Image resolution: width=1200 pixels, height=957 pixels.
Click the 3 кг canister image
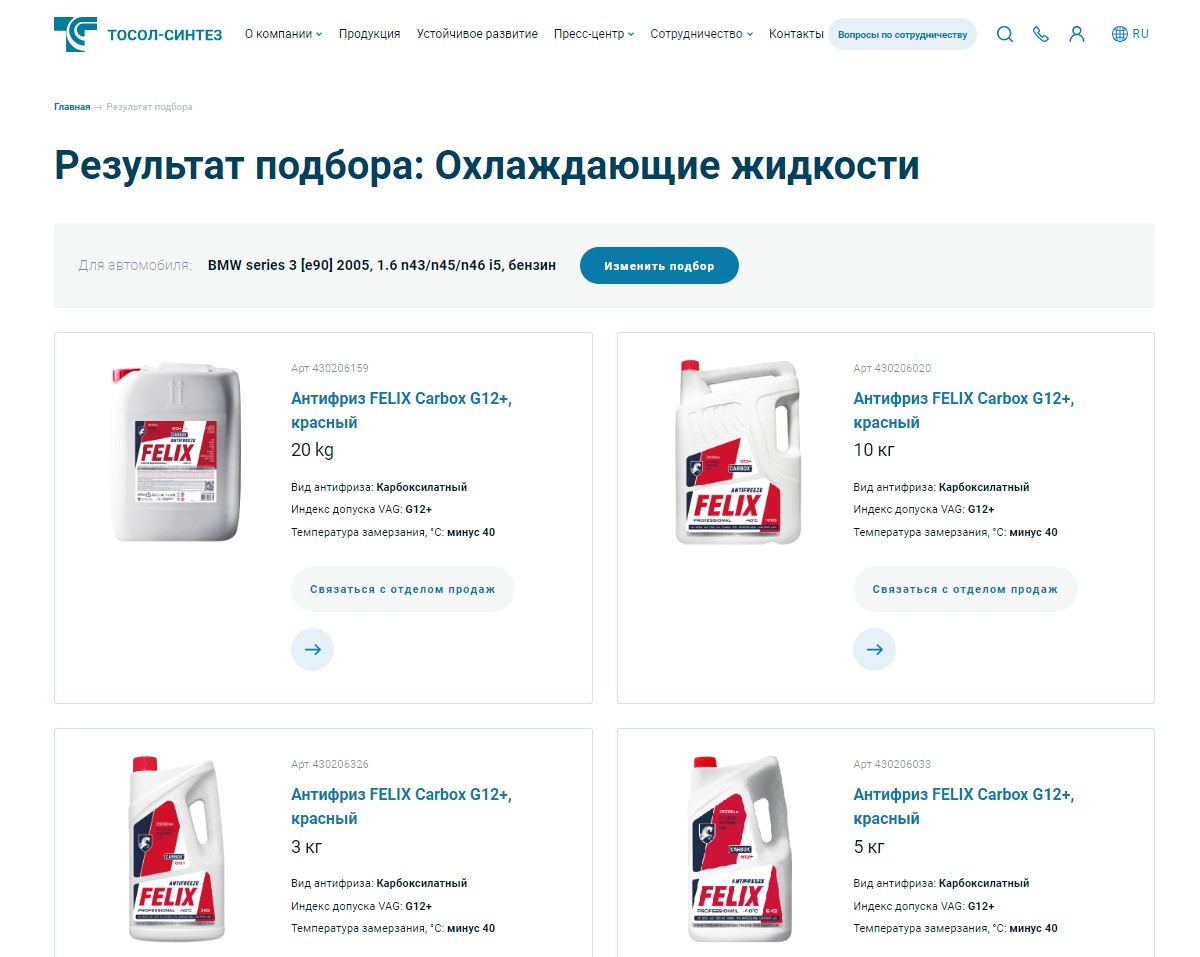[177, 849]
